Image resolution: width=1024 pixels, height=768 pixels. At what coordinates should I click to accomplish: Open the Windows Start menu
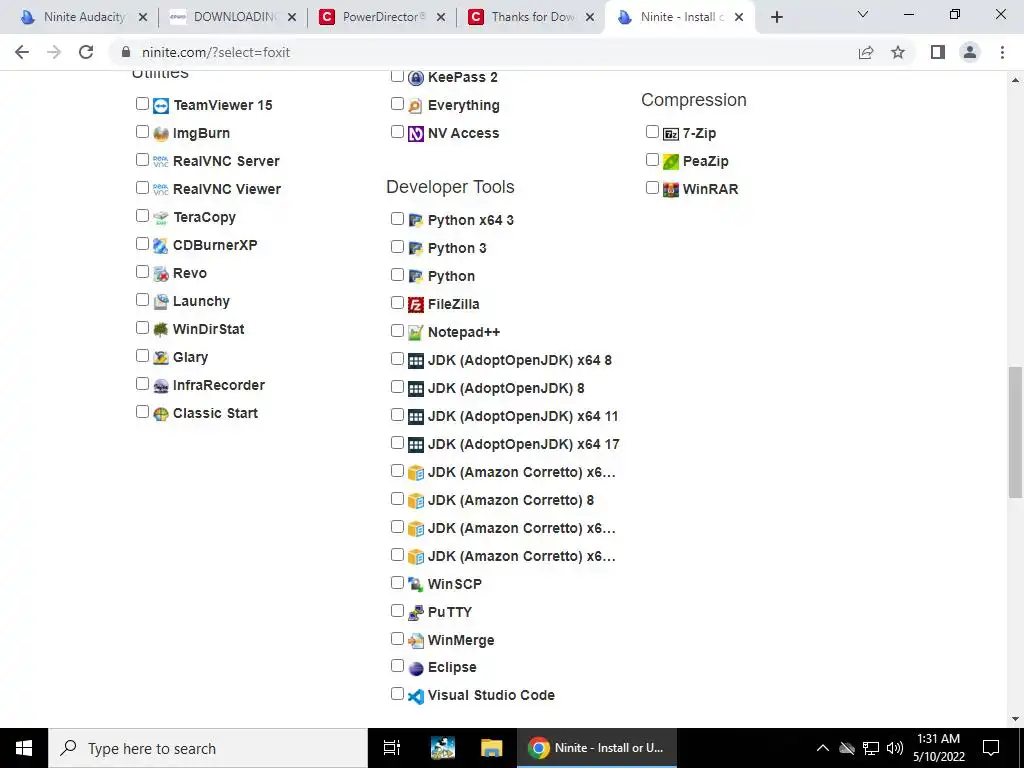(x=24, y=748)
